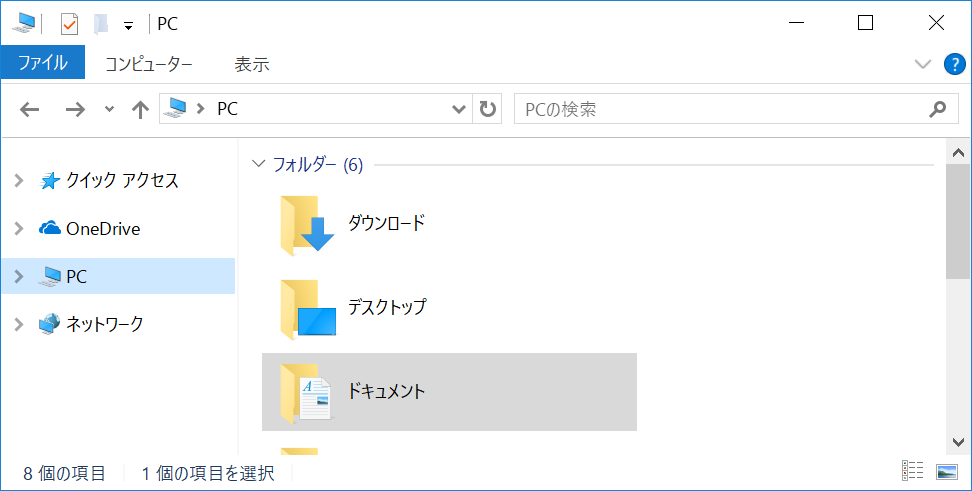
Task: Select the ダウンロード folder icon
Action: pos(307,225)
